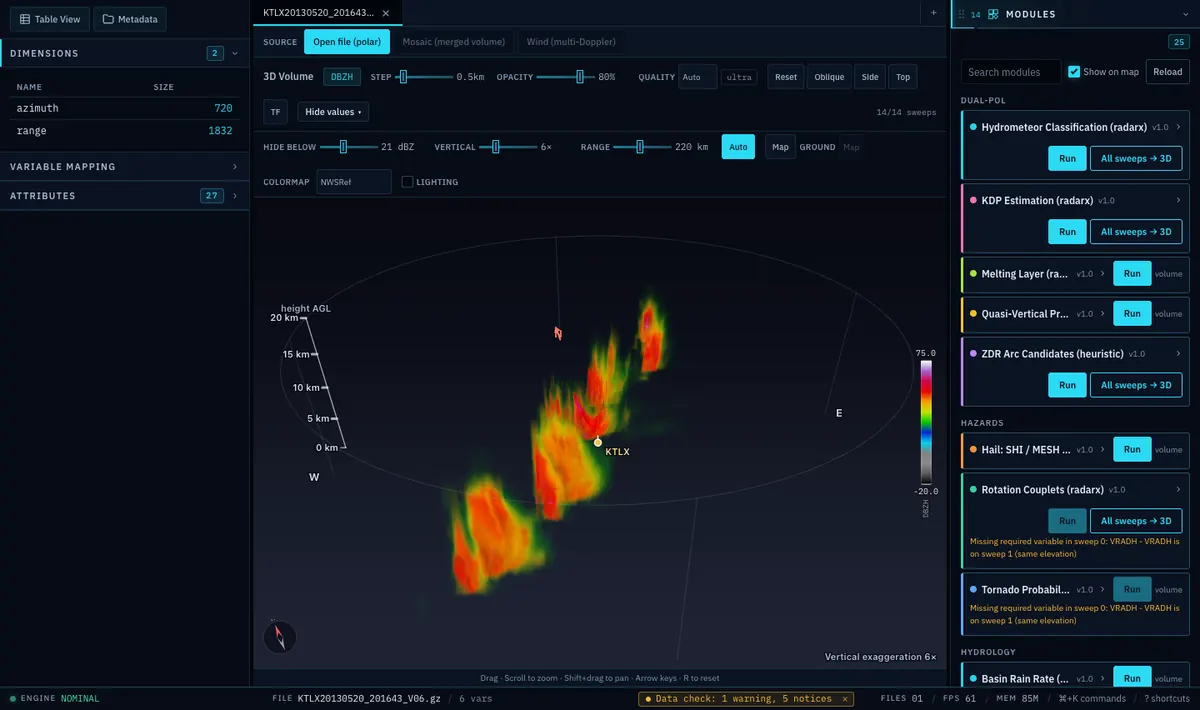Run Hydrometeor Classification on all sweeps 3D
The height and width of the screenshot is (710, 1200).
[1136, 158]
